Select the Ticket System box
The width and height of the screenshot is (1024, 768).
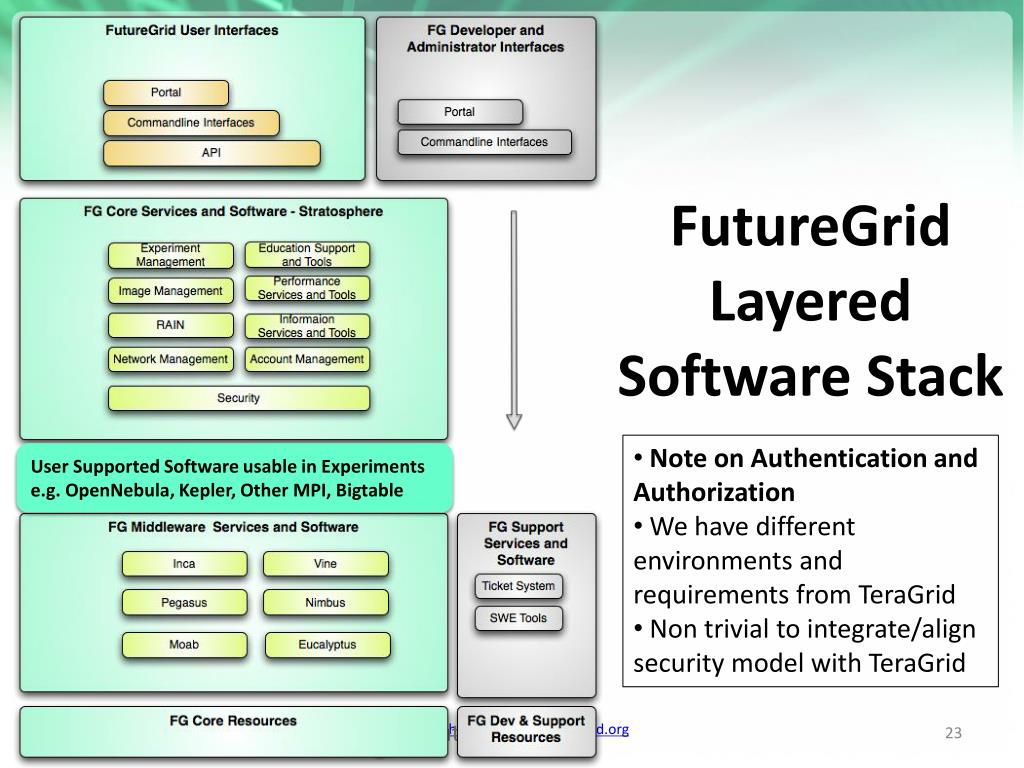[519, 586]
